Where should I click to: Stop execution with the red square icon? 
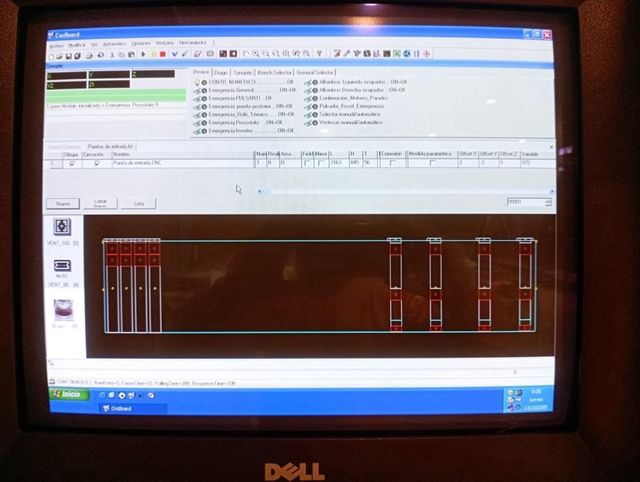[x=163, y=54]
